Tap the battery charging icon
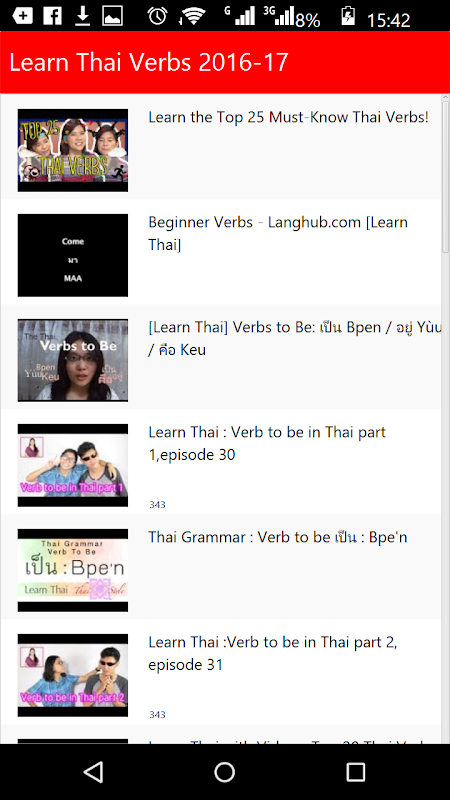This screenshot has height=800, width=450. (348, 15)
